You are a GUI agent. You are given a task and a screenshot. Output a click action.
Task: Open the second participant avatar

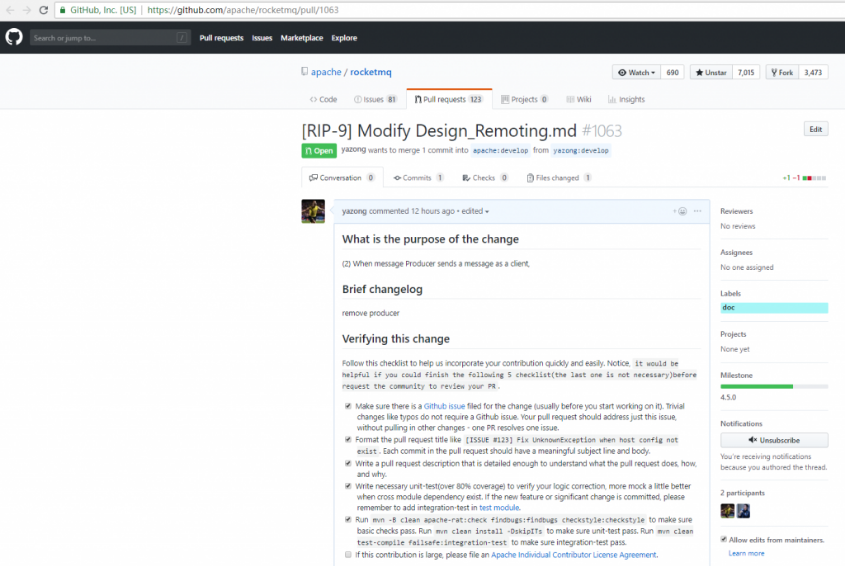pos(743,510)
